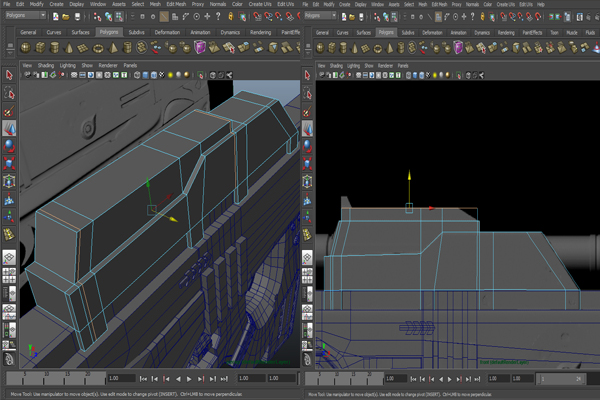The height and width of the screenshot is (400, 600).
Task: Create a polygon cone in left window shelf
Action: (69, 48)
